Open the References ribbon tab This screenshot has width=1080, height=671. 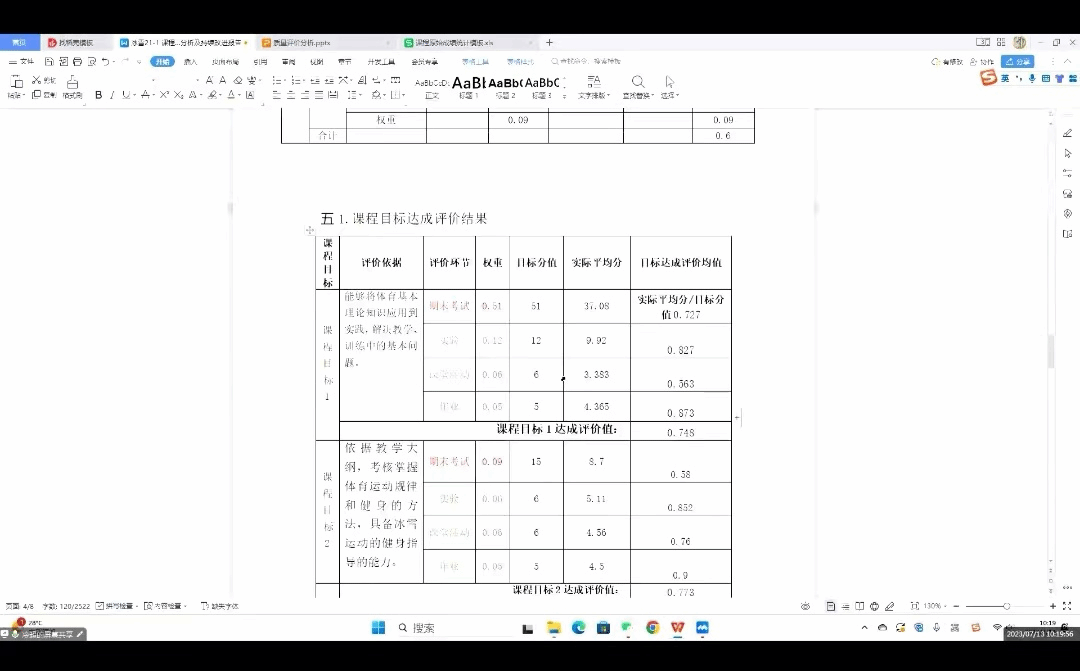click(260, 62)
